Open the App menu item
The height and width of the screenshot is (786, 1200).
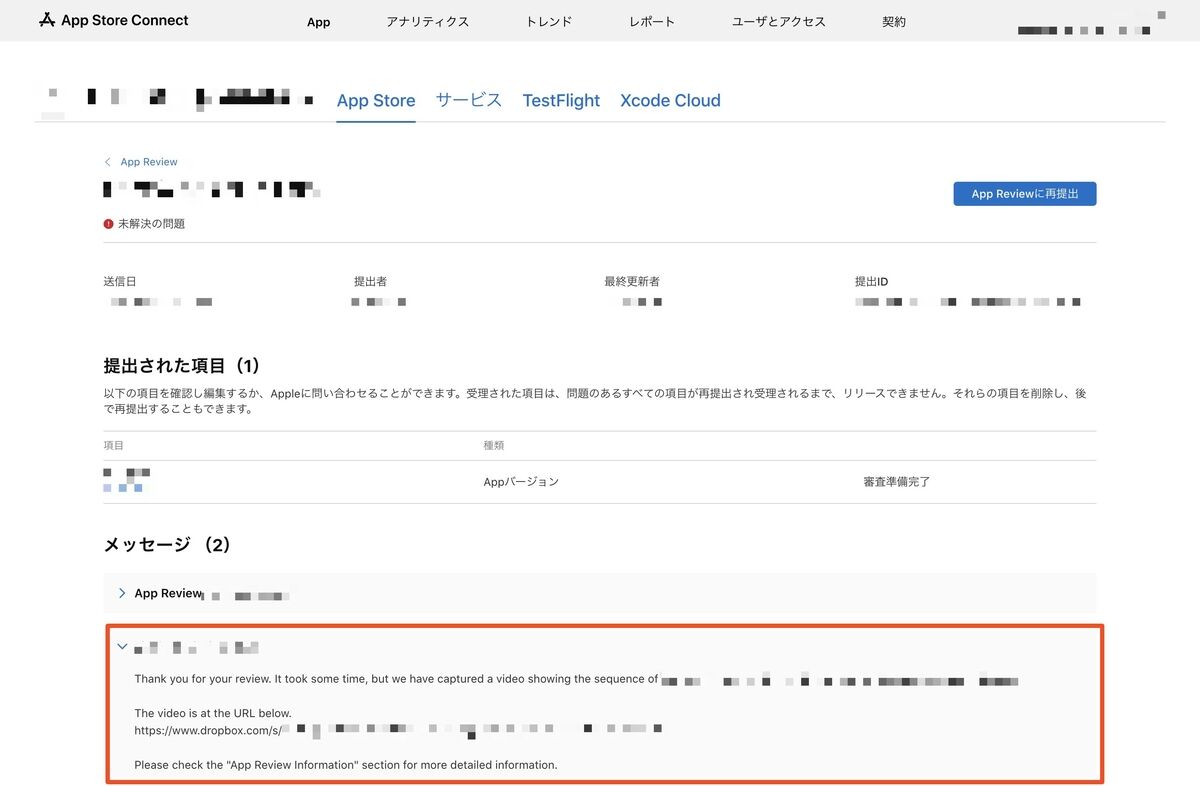click(318, 21)
